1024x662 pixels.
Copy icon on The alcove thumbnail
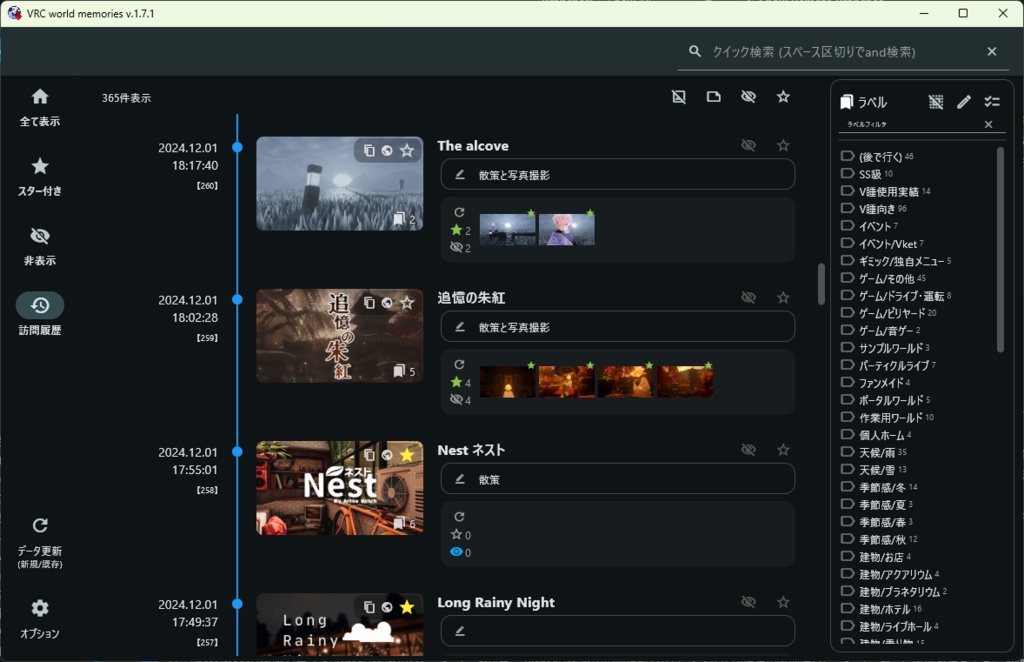369,150
